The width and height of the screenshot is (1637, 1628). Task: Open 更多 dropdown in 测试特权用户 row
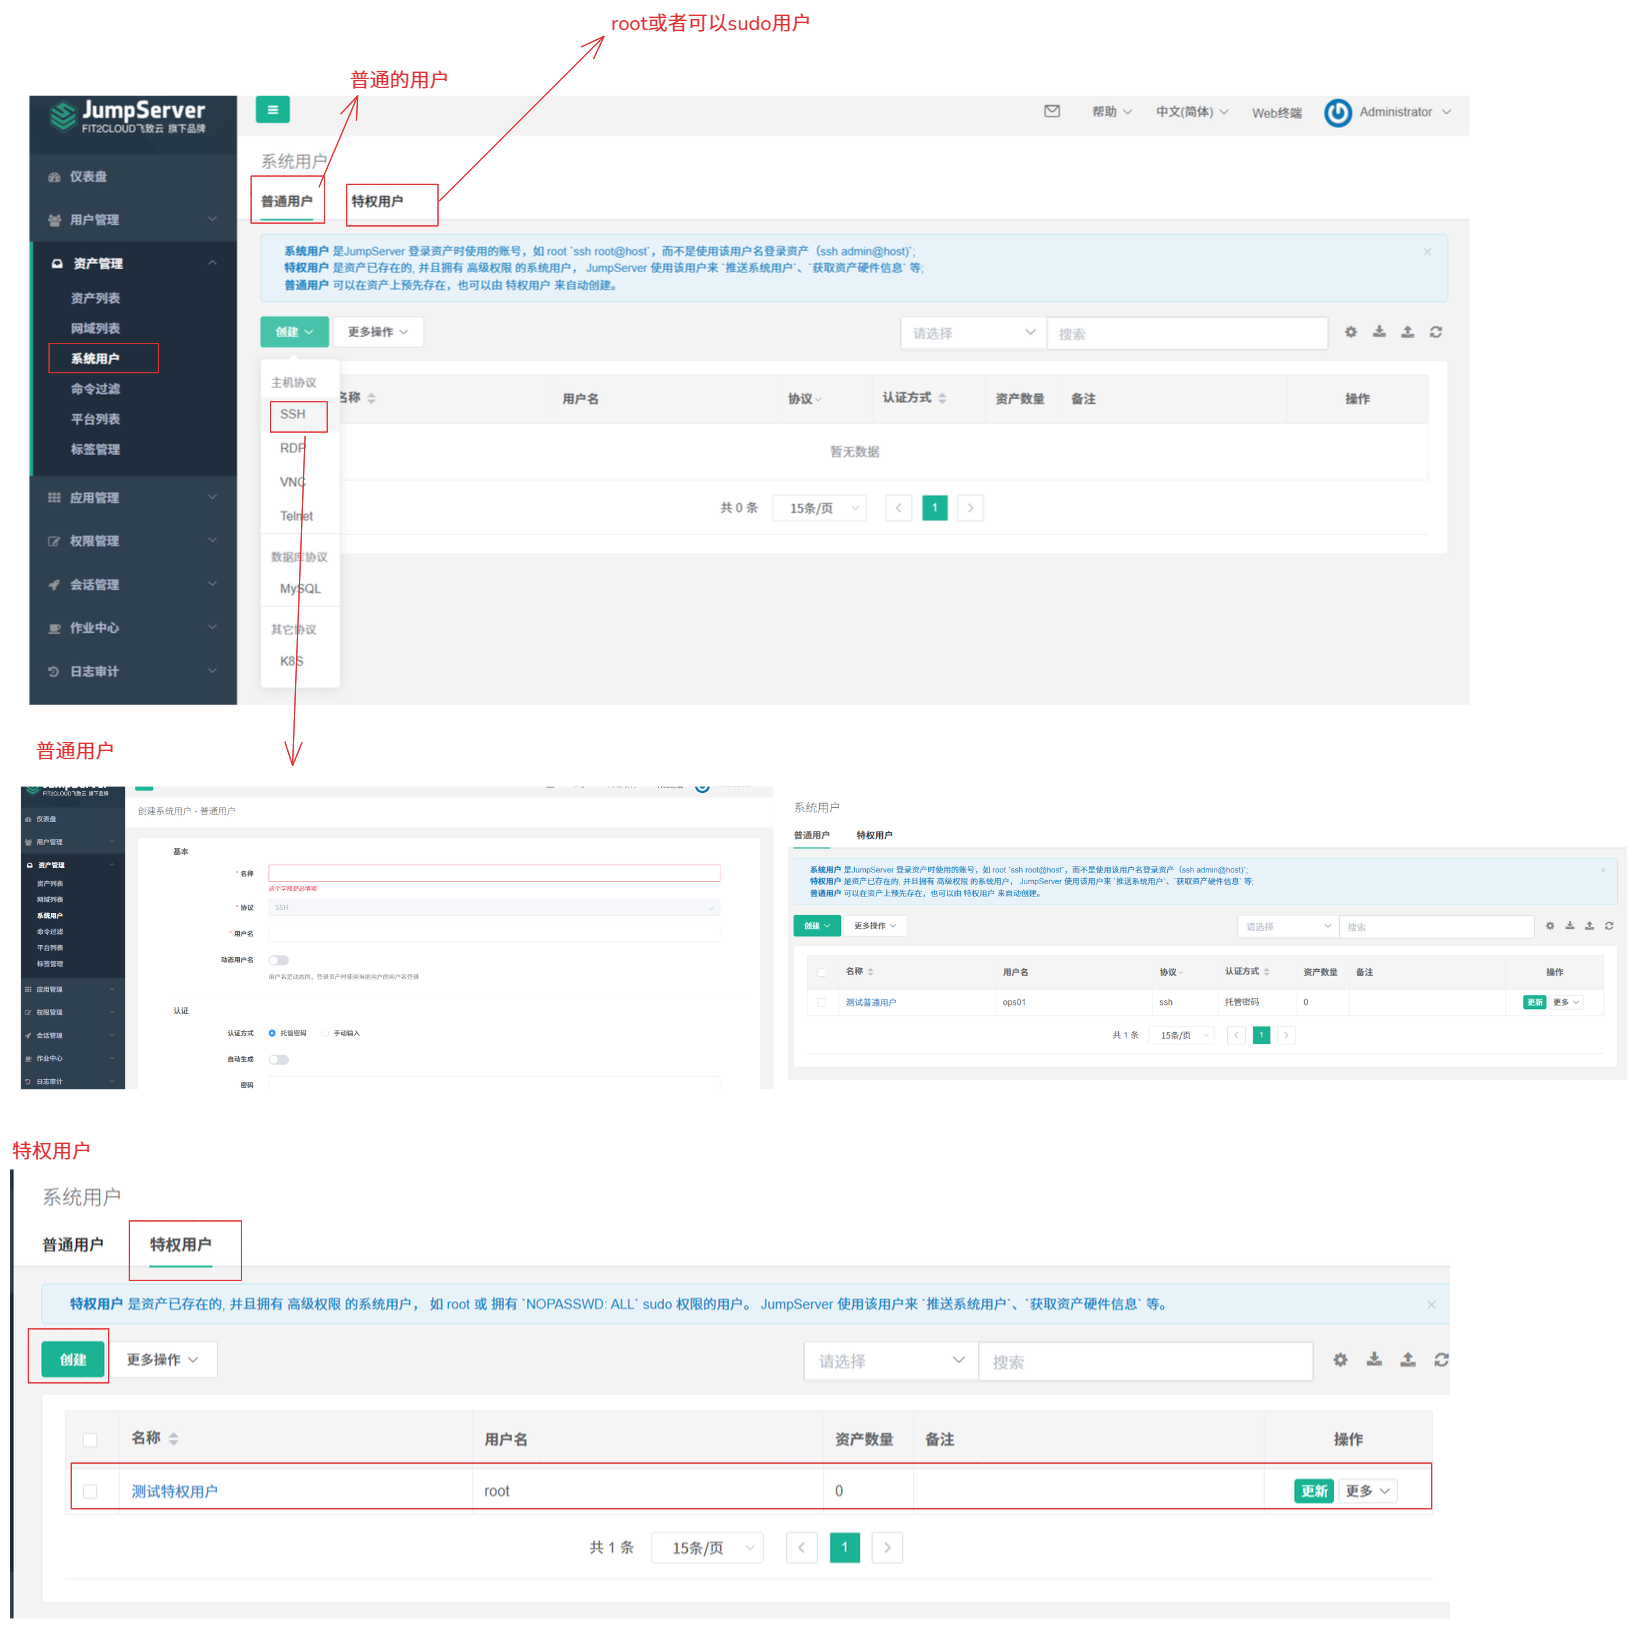[1367, 1491]
